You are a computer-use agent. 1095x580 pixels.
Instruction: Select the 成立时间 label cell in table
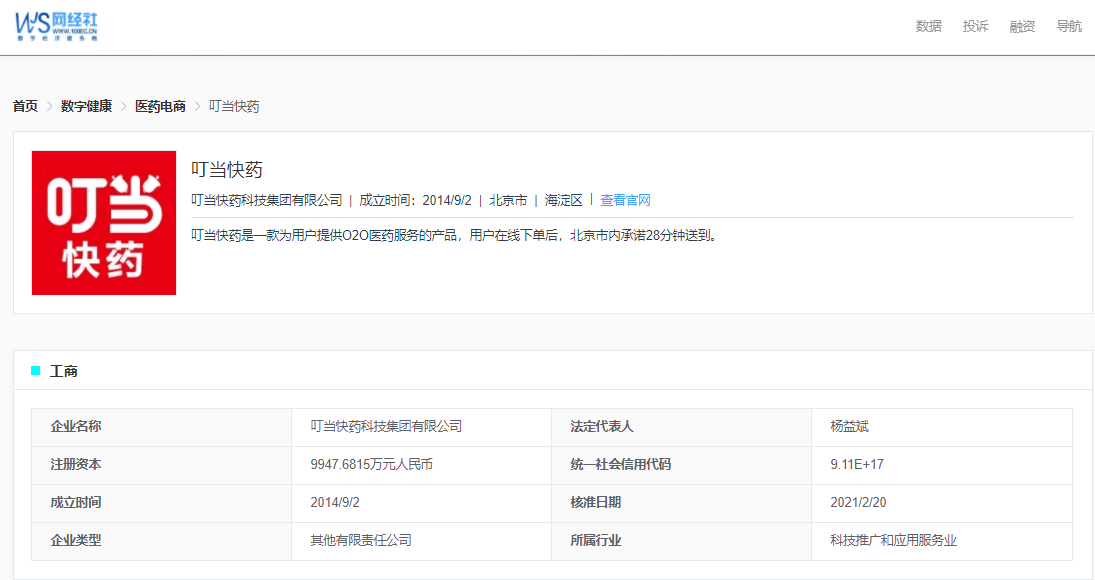pos(161,503)
